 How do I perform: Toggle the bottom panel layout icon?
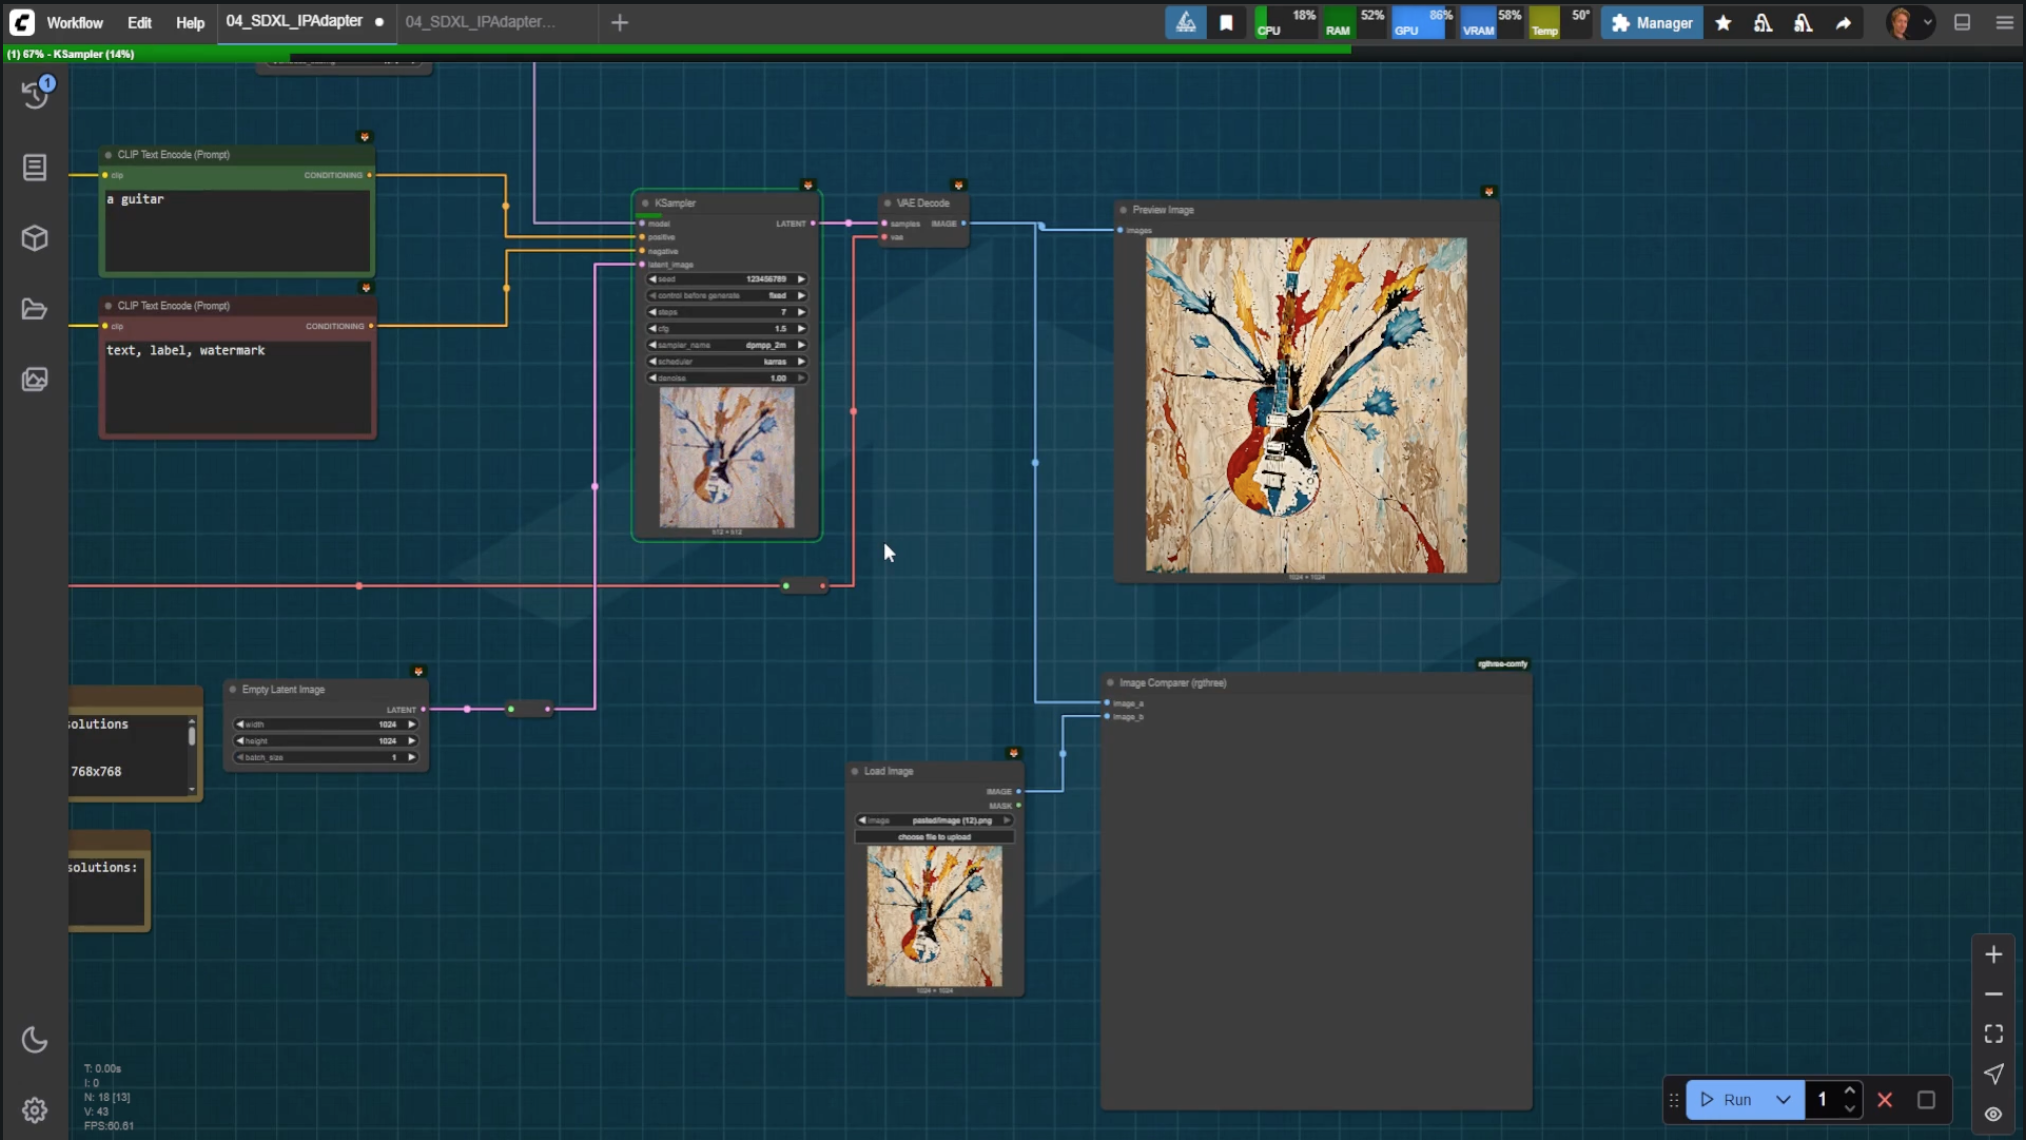[1962, 23]
